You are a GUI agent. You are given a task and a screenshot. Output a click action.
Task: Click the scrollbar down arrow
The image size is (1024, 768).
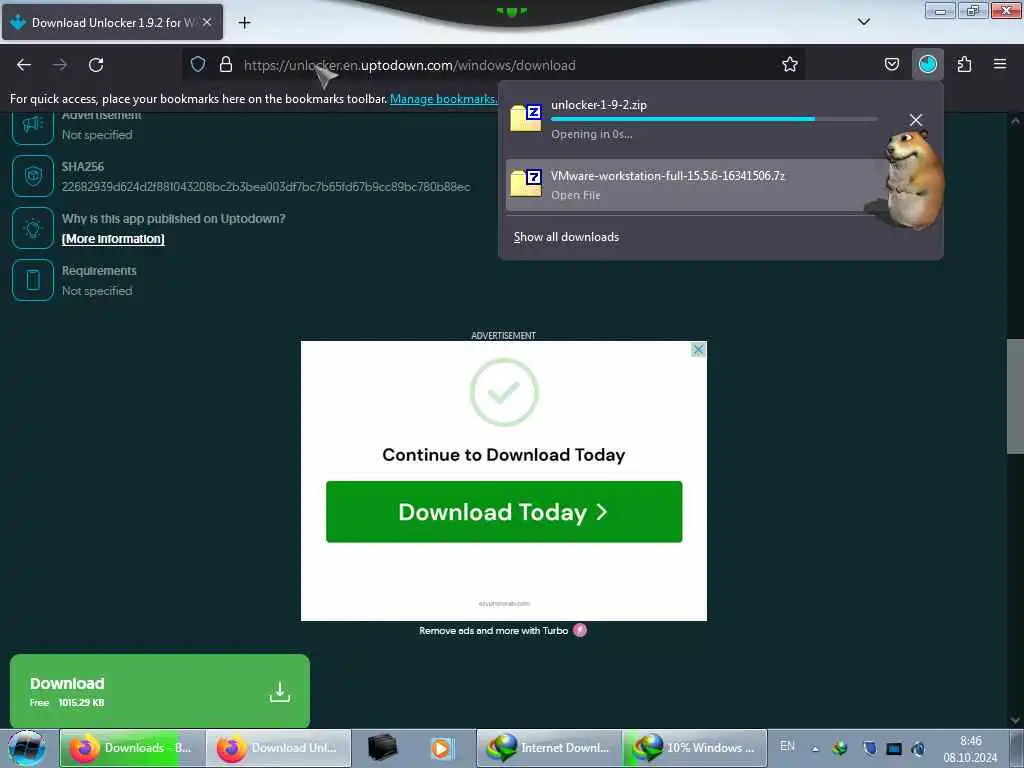pyautogui.click(x=1015, y=720)
